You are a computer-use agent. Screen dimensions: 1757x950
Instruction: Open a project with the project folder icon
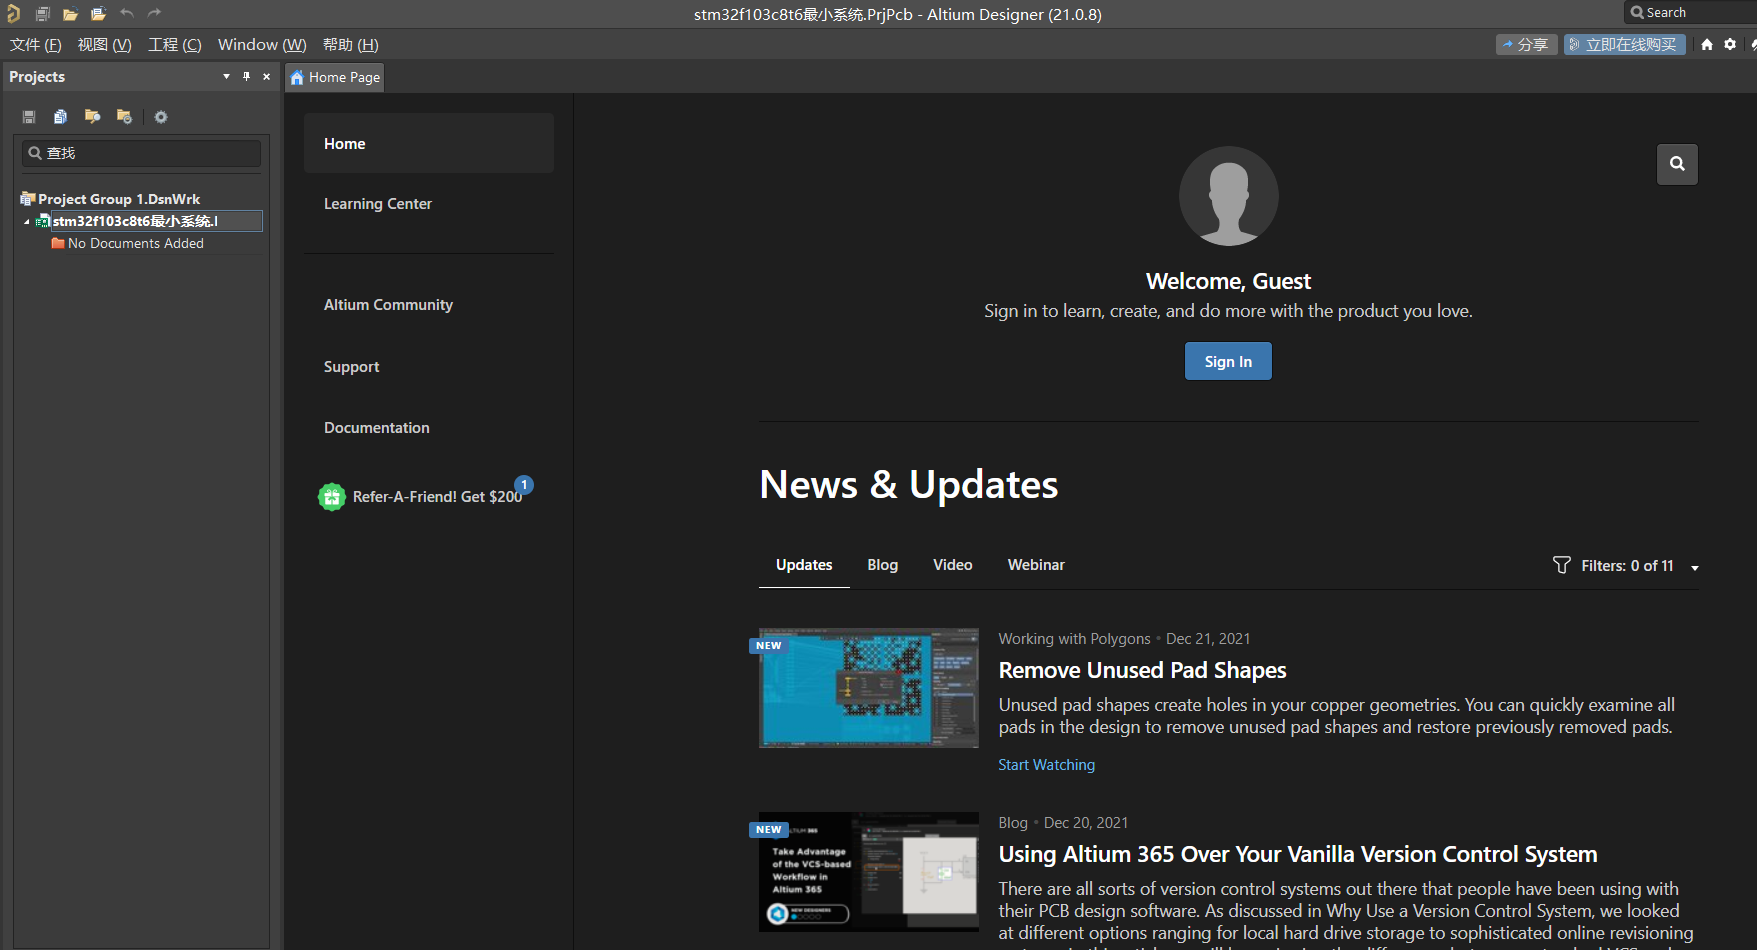coord(98,14)
